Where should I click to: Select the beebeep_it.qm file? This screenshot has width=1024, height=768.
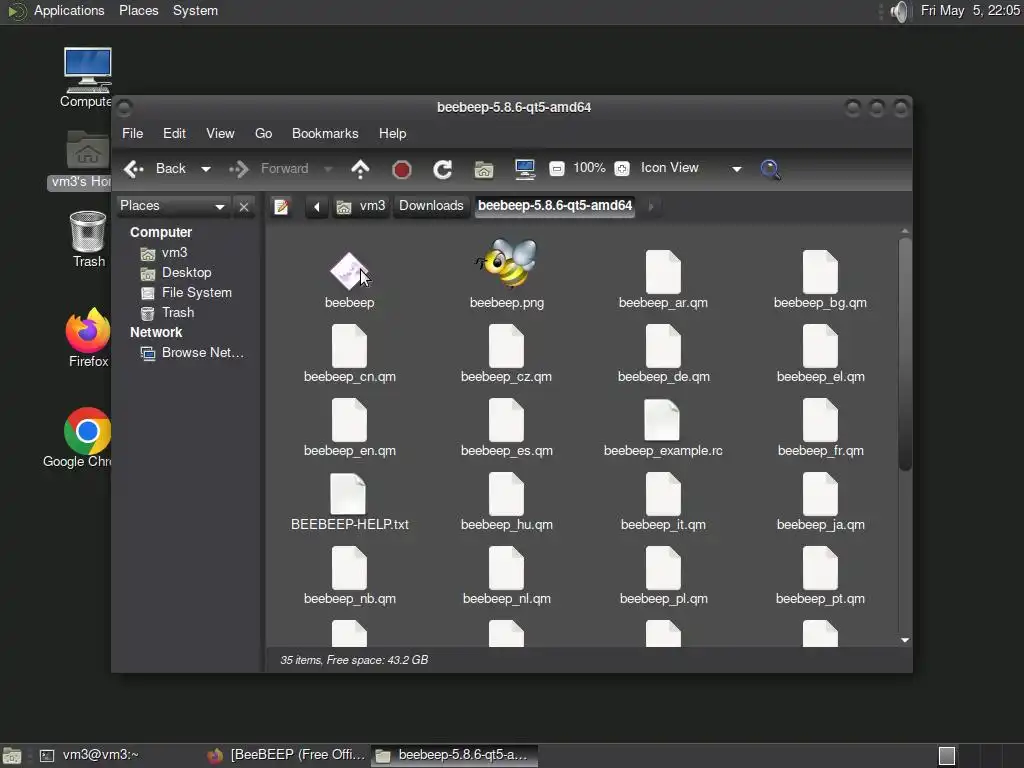click(663, 501)
